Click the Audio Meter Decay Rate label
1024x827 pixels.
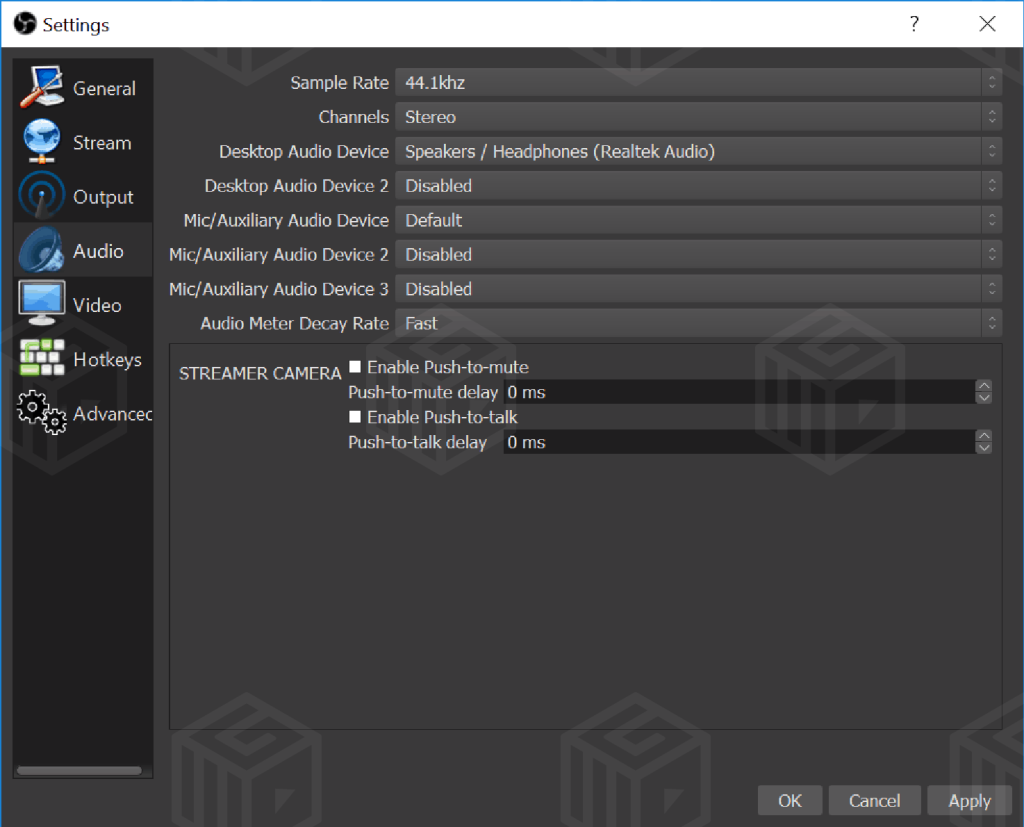pyautogui.click(x=295, y=323)
